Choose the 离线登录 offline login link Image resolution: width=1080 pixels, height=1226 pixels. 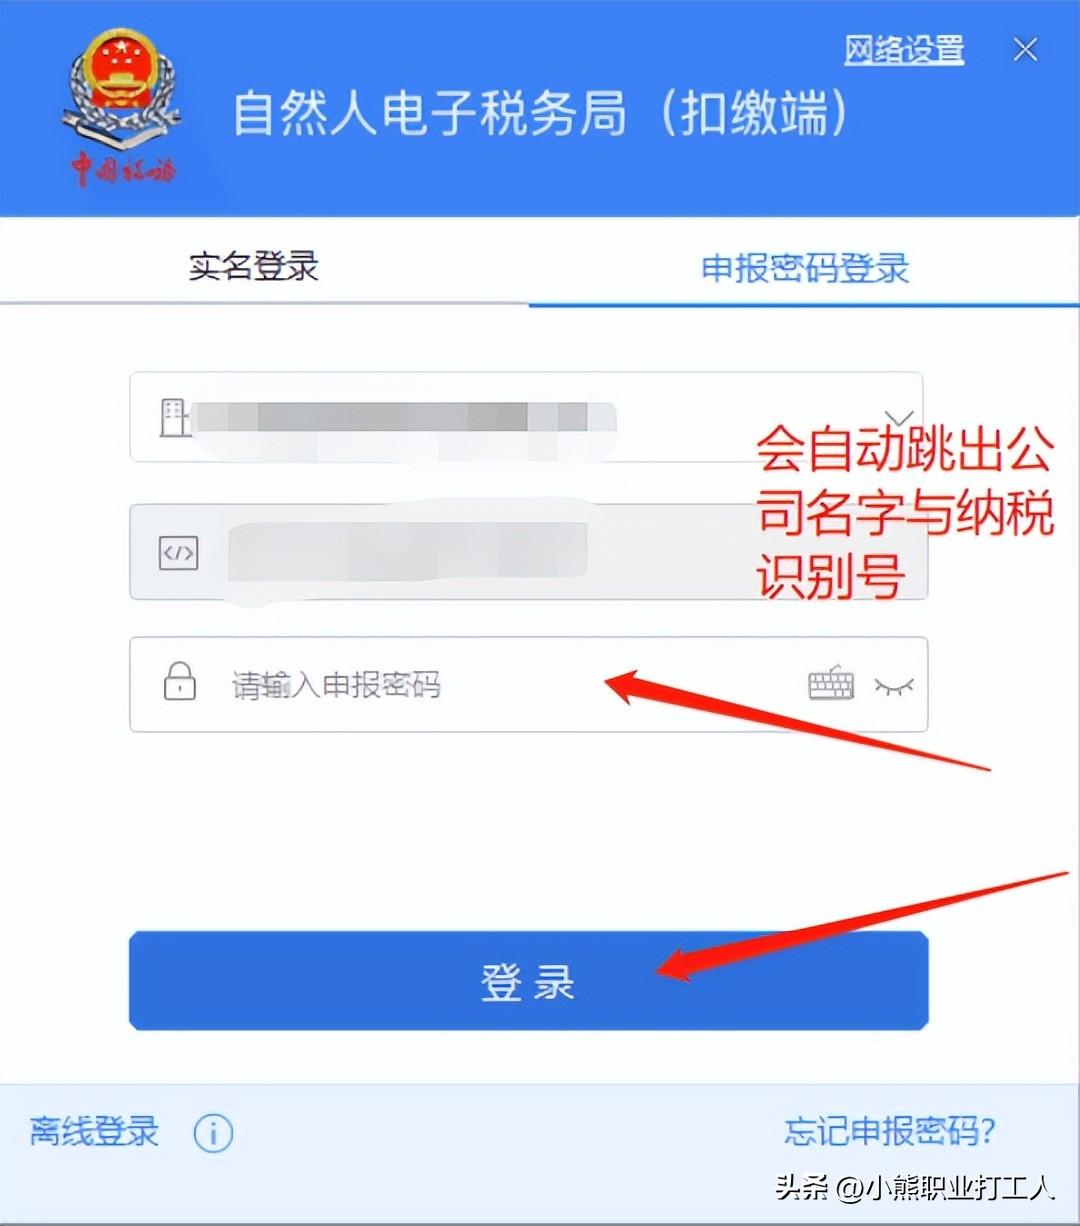[94, 1131]
